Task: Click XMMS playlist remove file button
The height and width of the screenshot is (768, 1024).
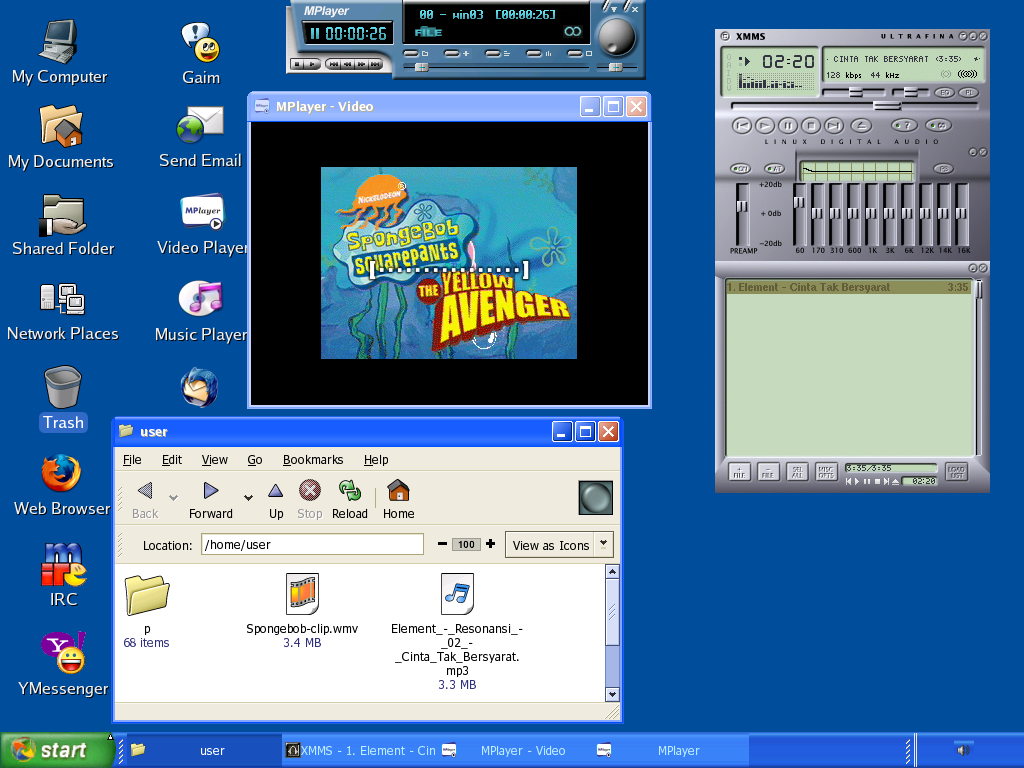Action: [768, 472]
